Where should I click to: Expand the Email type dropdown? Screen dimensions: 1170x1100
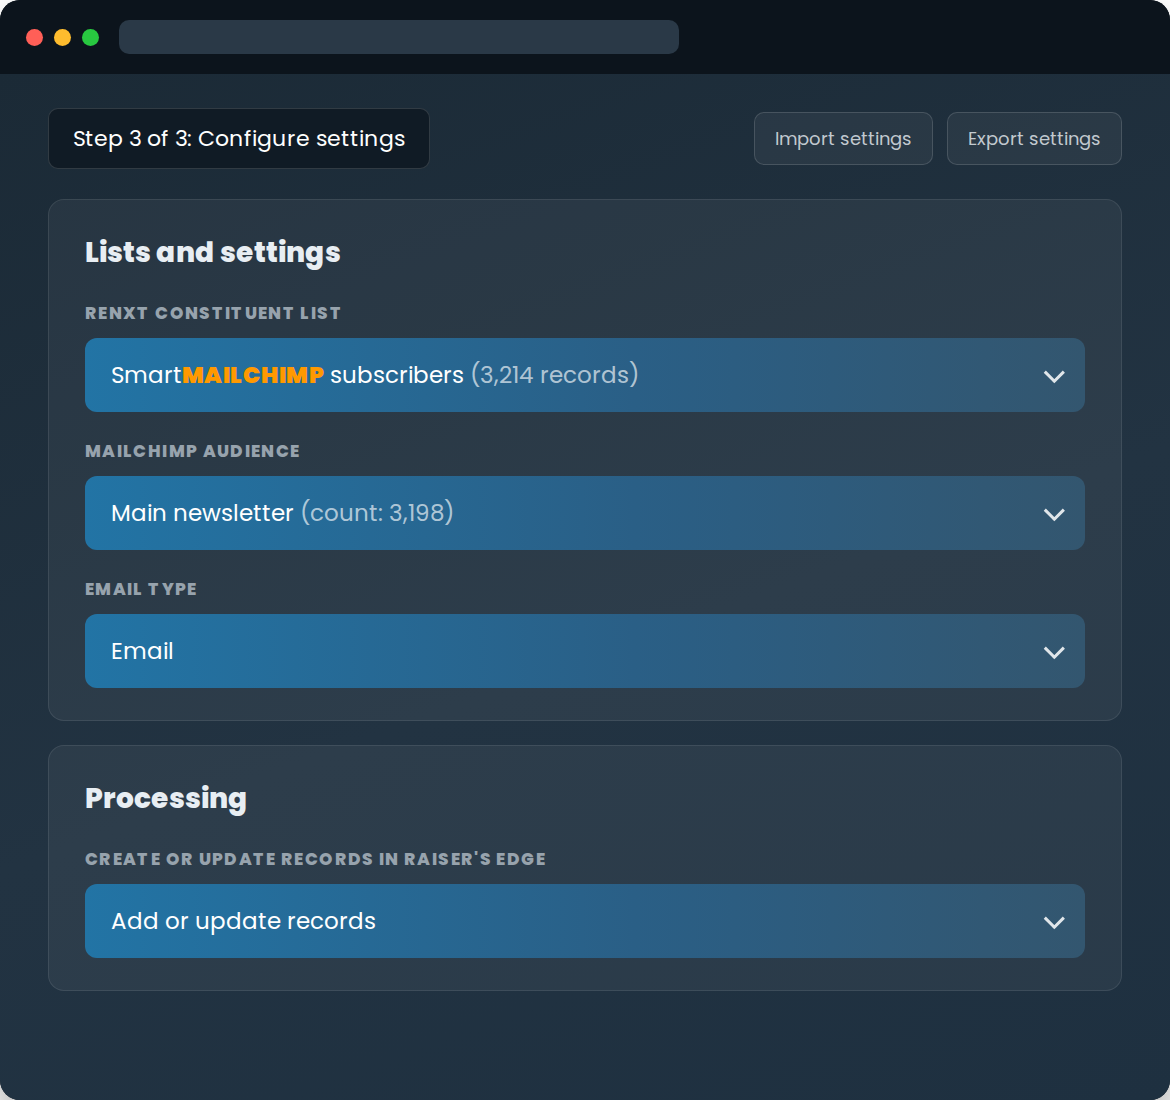(x=584, y=651)
